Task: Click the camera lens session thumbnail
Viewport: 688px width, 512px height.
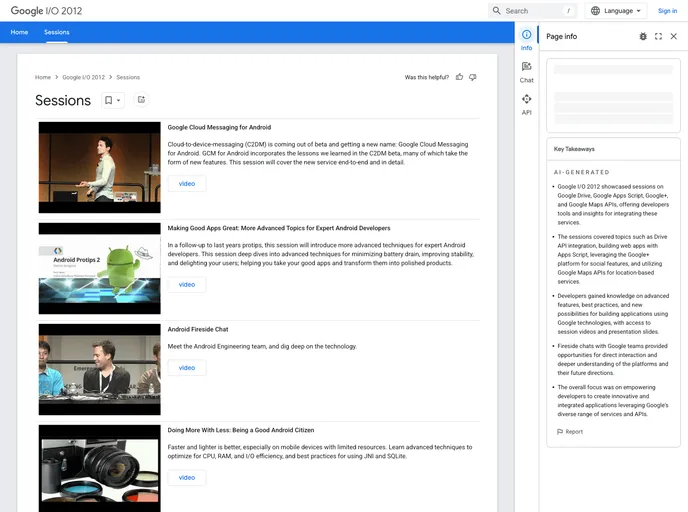Action: pyautogui.click(x=100, y=468)
